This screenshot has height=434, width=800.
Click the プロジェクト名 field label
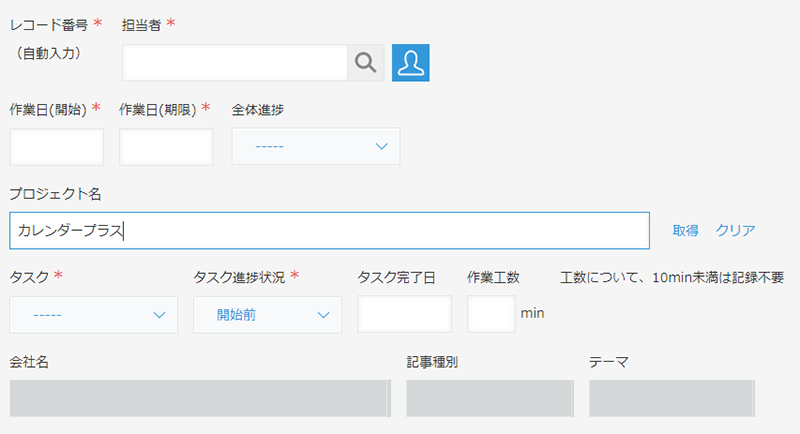(55, 193)
